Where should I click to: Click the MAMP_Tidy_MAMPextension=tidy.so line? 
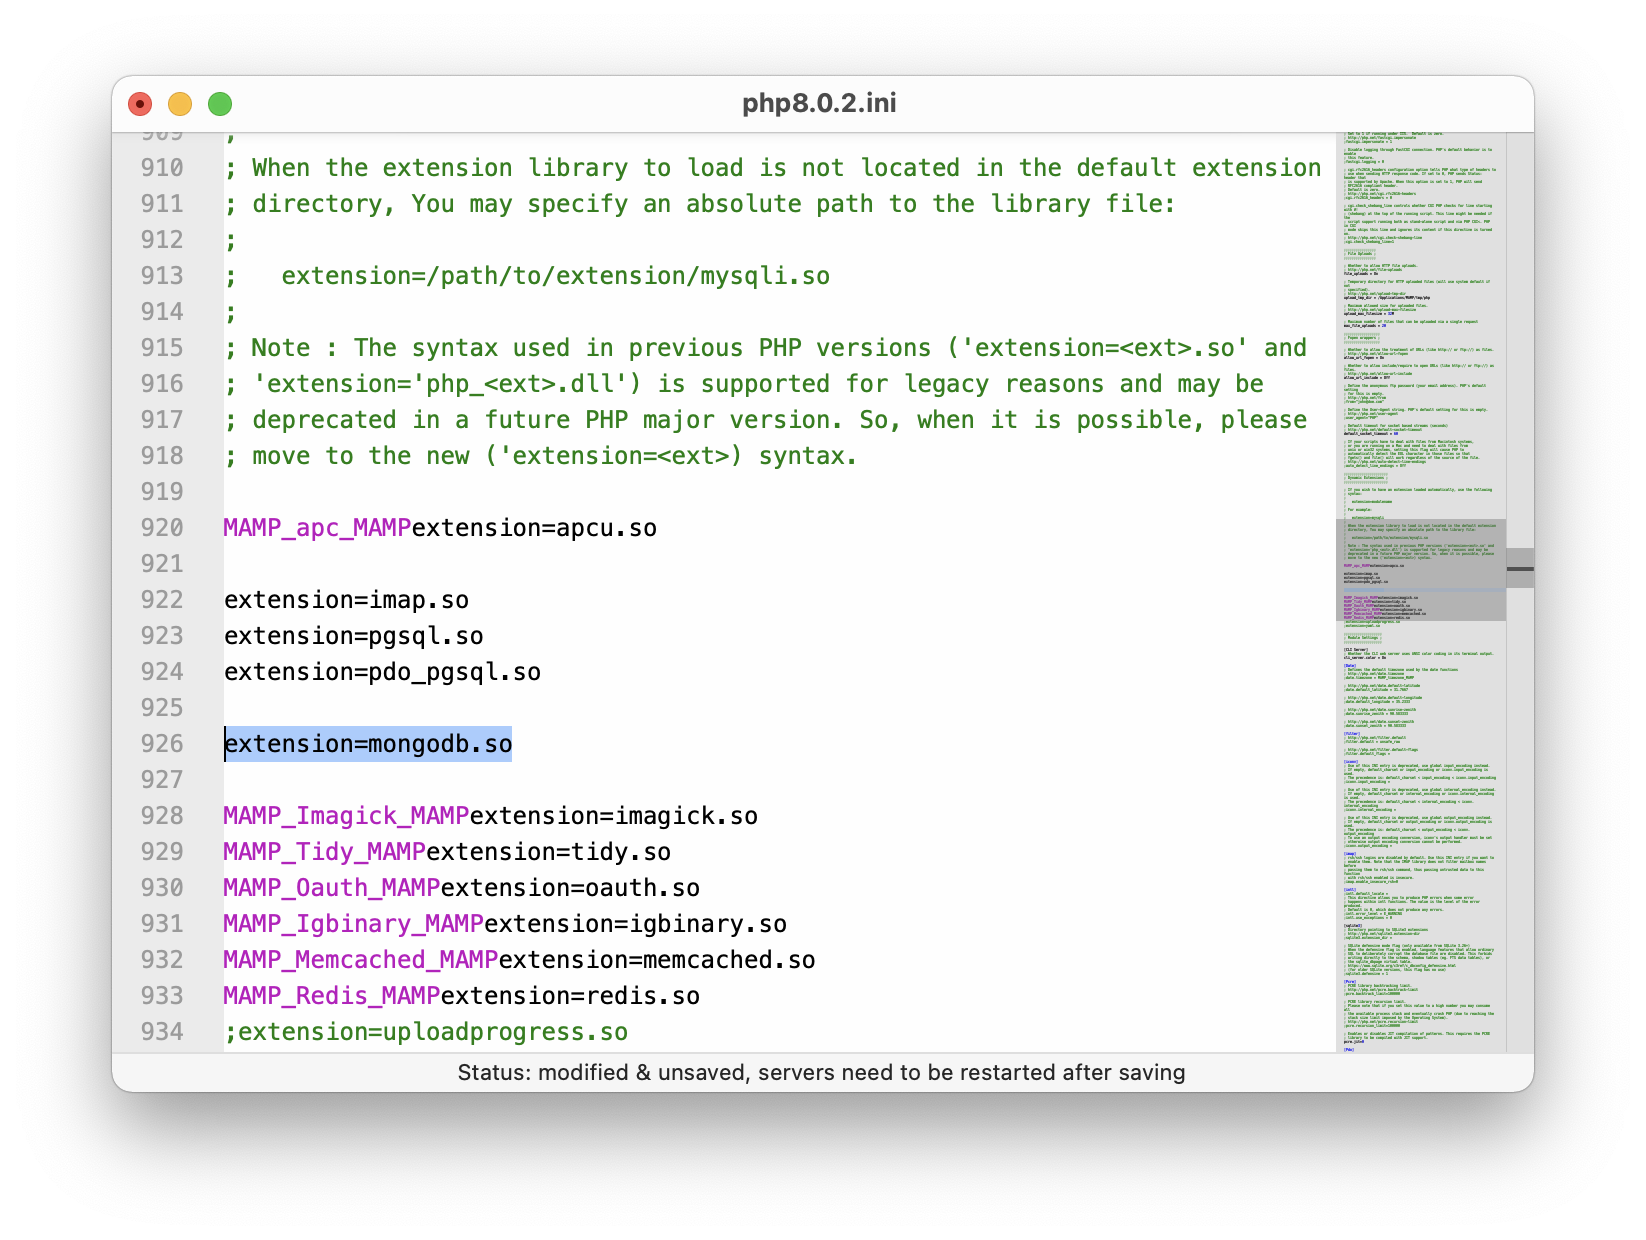(447, 852)
